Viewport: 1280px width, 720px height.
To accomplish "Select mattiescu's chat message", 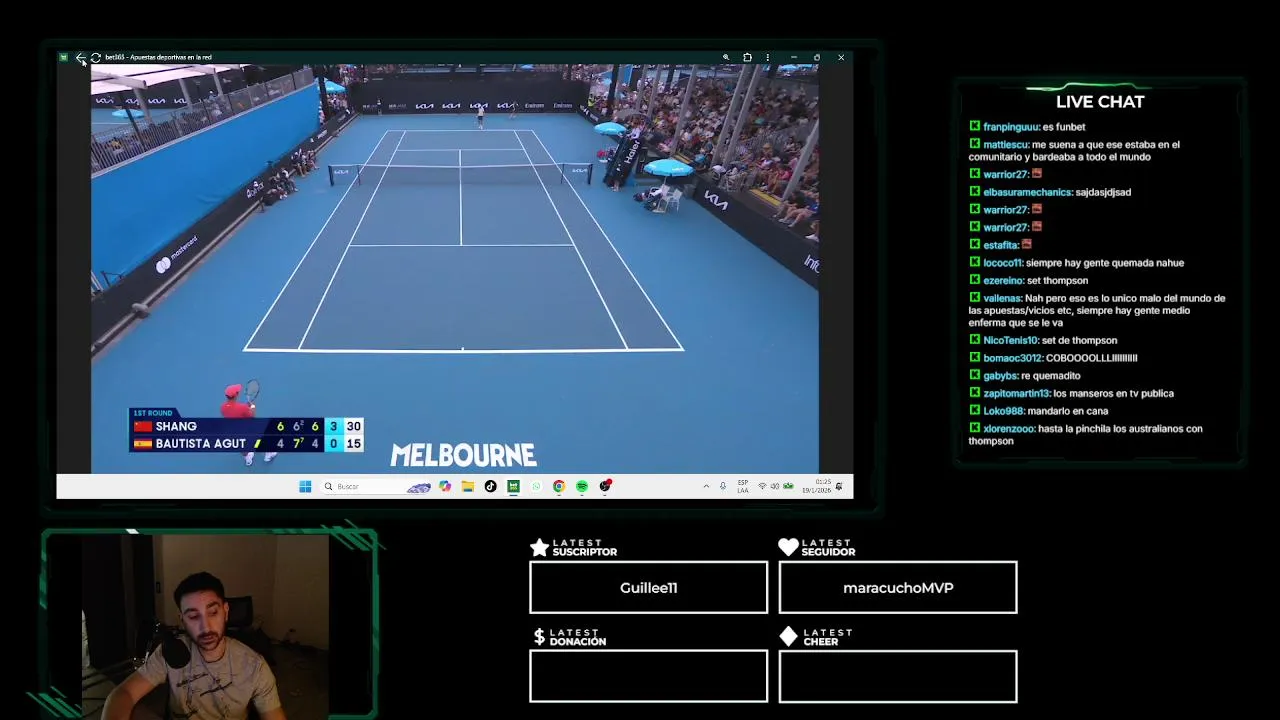I will tap(1074, 150).
